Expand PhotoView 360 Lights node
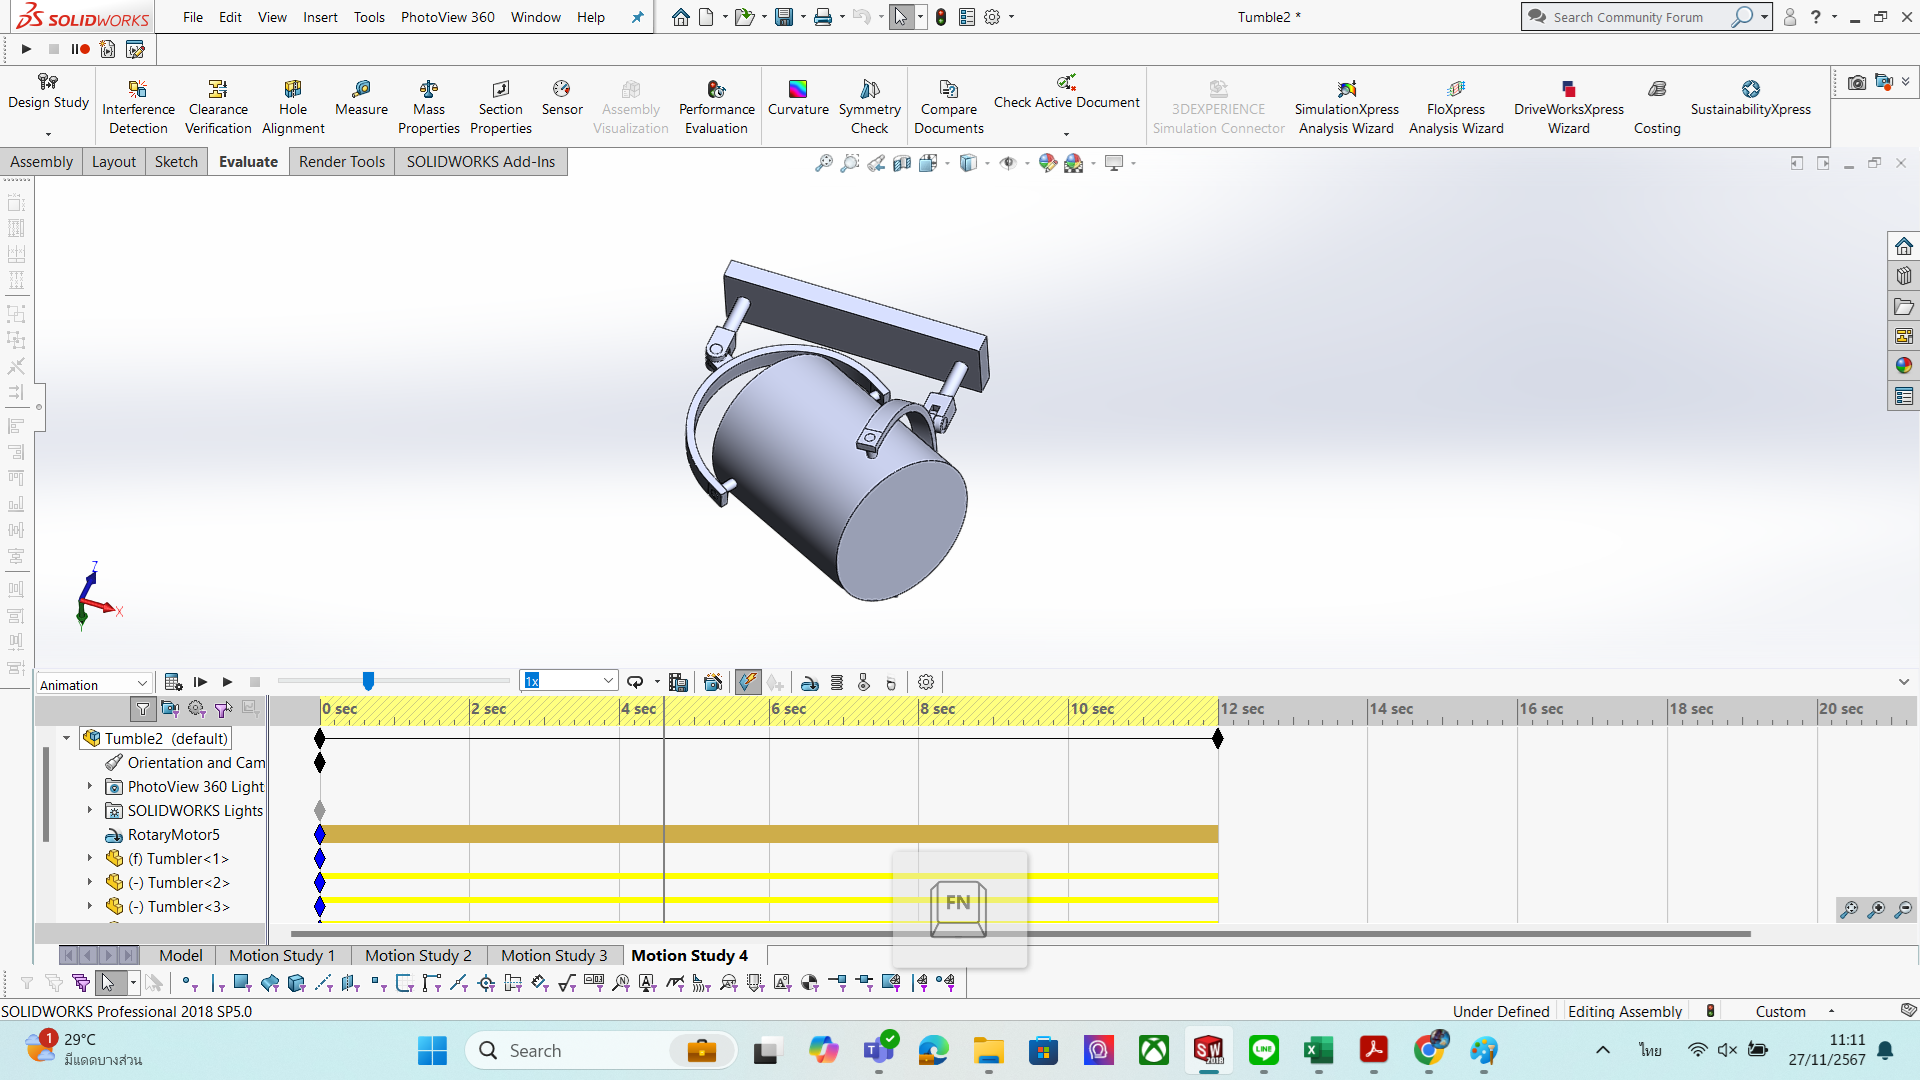 pos(90,786)
